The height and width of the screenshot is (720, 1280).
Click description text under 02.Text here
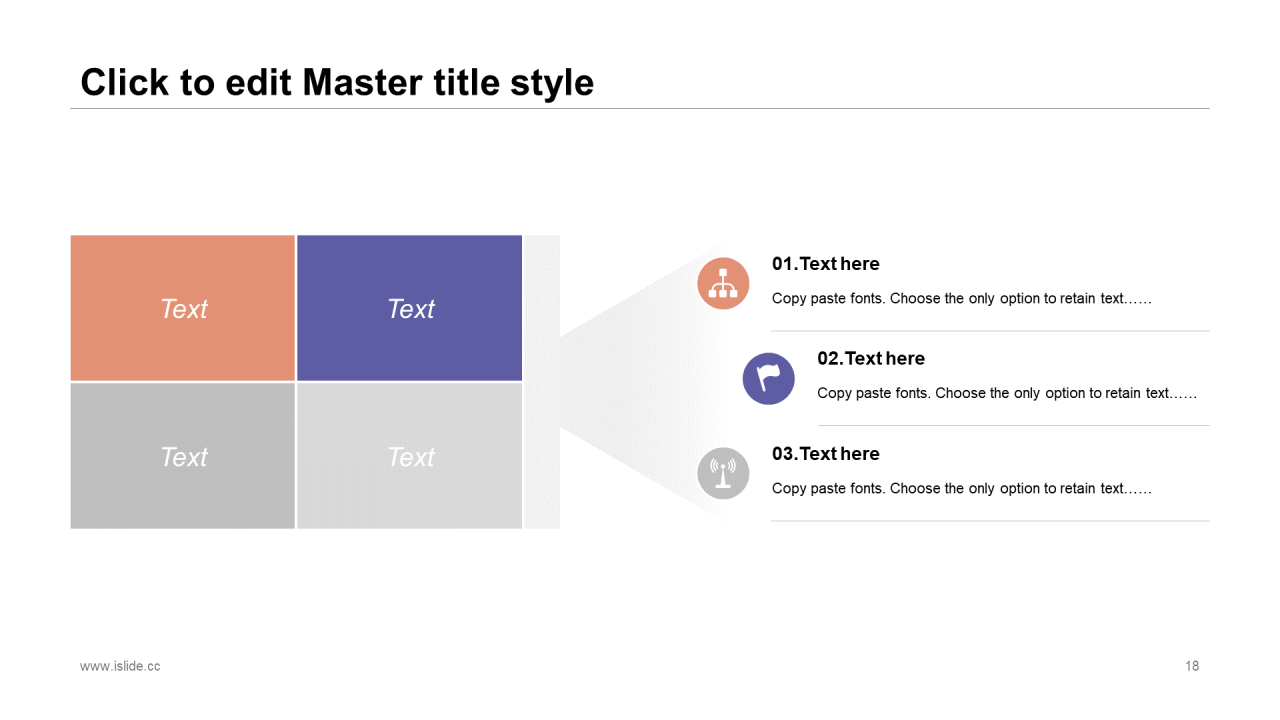coord(1007,393)
